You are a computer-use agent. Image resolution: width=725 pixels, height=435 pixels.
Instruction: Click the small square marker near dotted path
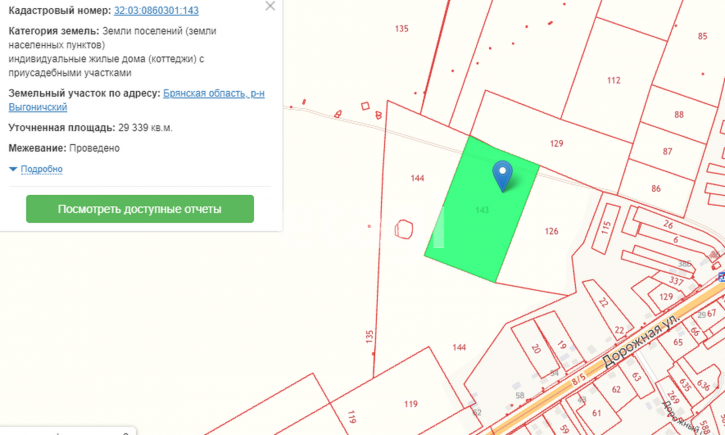pyautogui.click(x=365, y=106)
